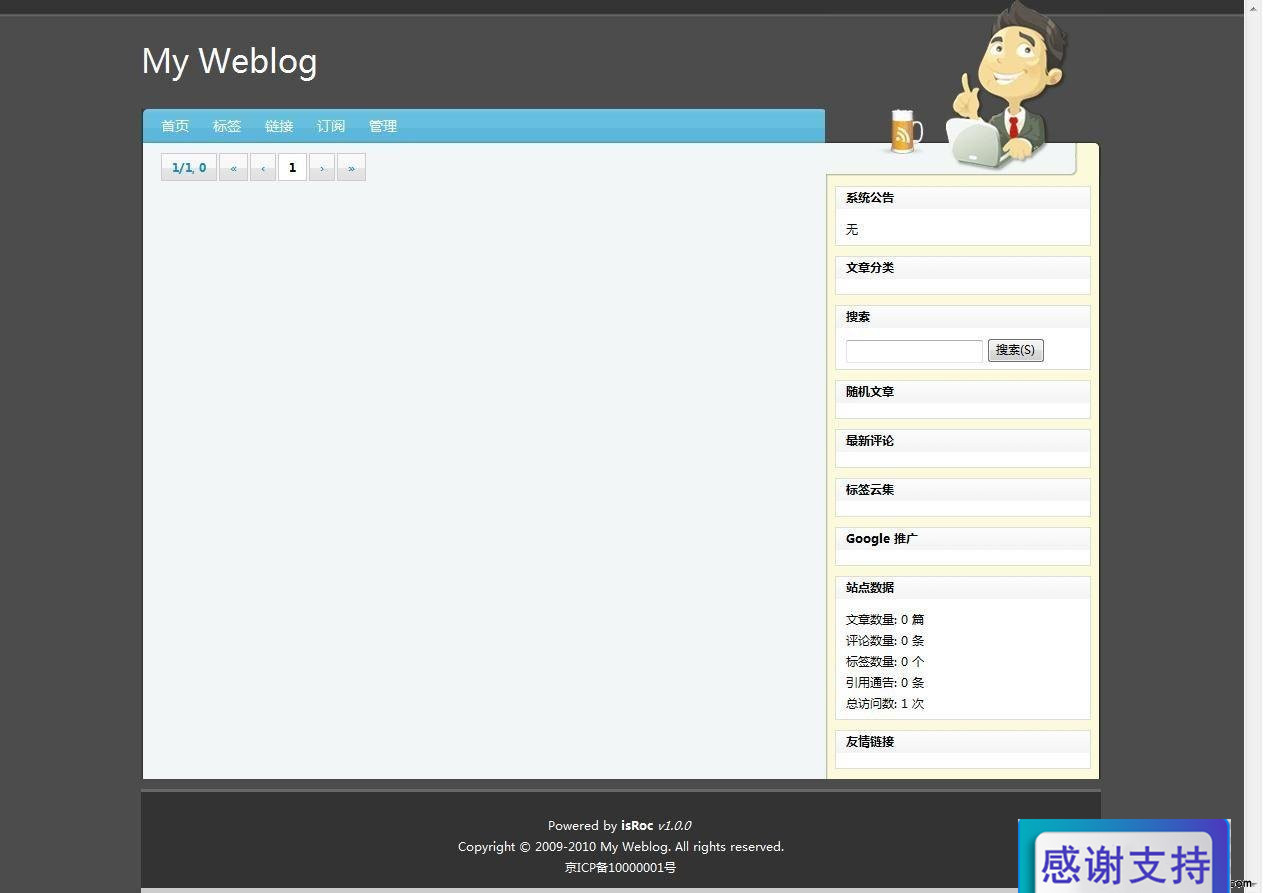Select page number 1 in pagination
The height and width of the screenshot is (893, 1263).
click(292, 167)
